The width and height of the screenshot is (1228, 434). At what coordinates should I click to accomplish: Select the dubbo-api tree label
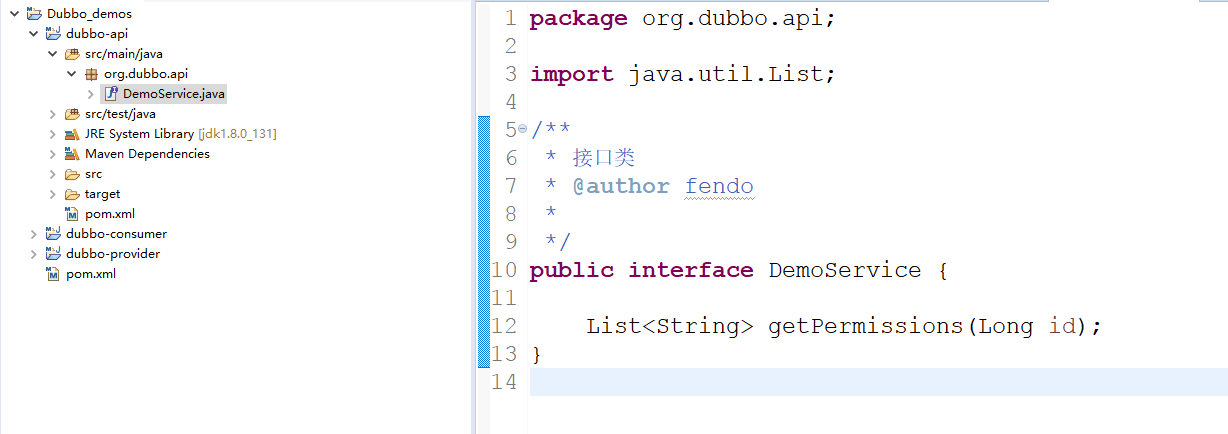[x=97, y=34]
